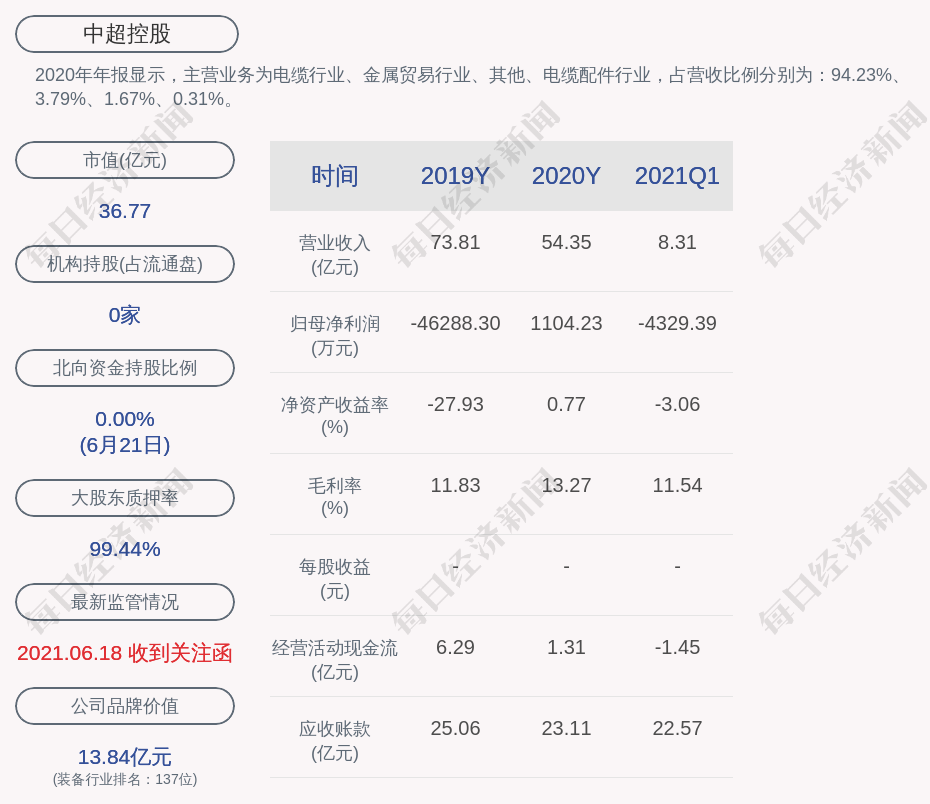The width and height of the screenshot is (930, 804).
Task: Select receivables value 22.57
Action: point(677,729)
